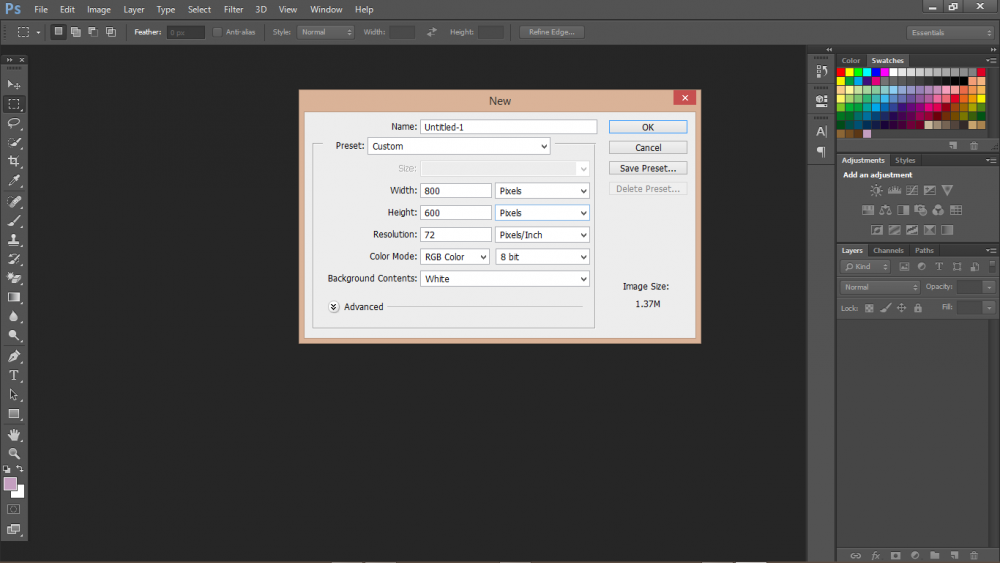Select the Crop tool
Screen dimensions: 1000x563
pyautogui.click(x=14, y=161)
